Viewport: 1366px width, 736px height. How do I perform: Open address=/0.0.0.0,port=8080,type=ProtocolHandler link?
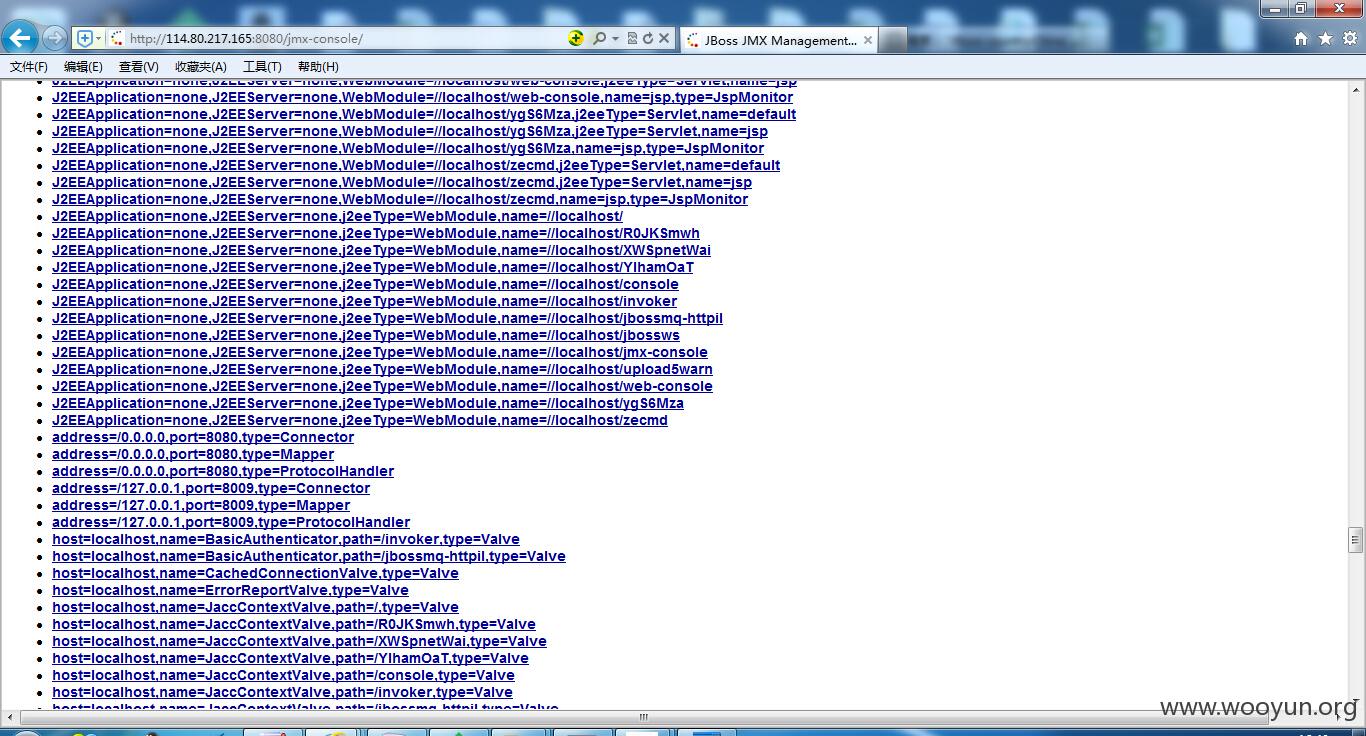point(223,471)
